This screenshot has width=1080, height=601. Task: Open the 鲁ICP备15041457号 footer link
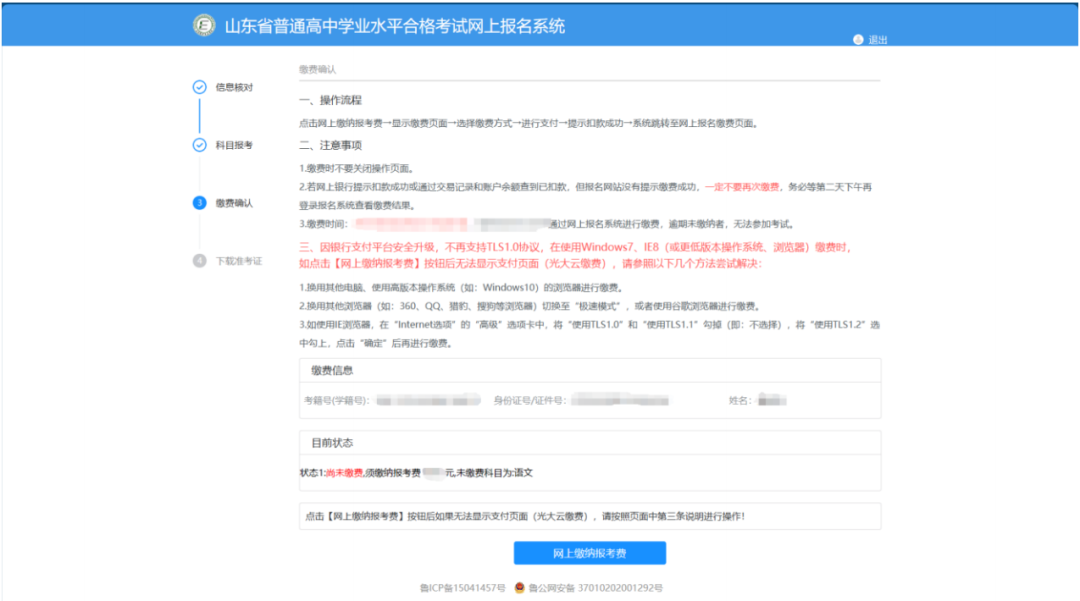(x=463, y=587)
